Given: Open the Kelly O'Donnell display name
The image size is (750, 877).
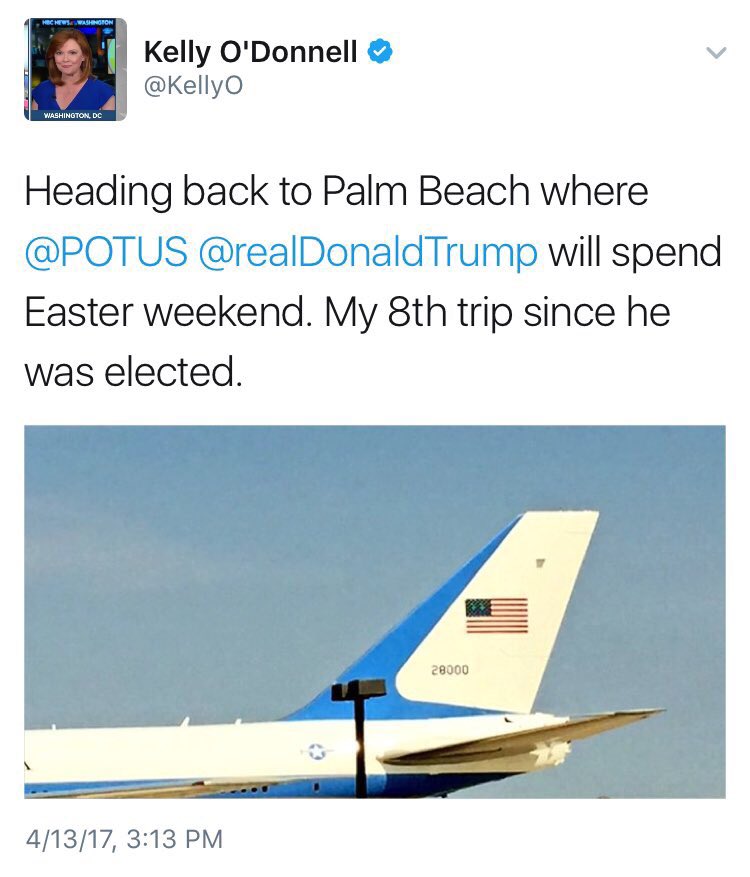Looking at the screenshot, I should (x=251, y=52).
